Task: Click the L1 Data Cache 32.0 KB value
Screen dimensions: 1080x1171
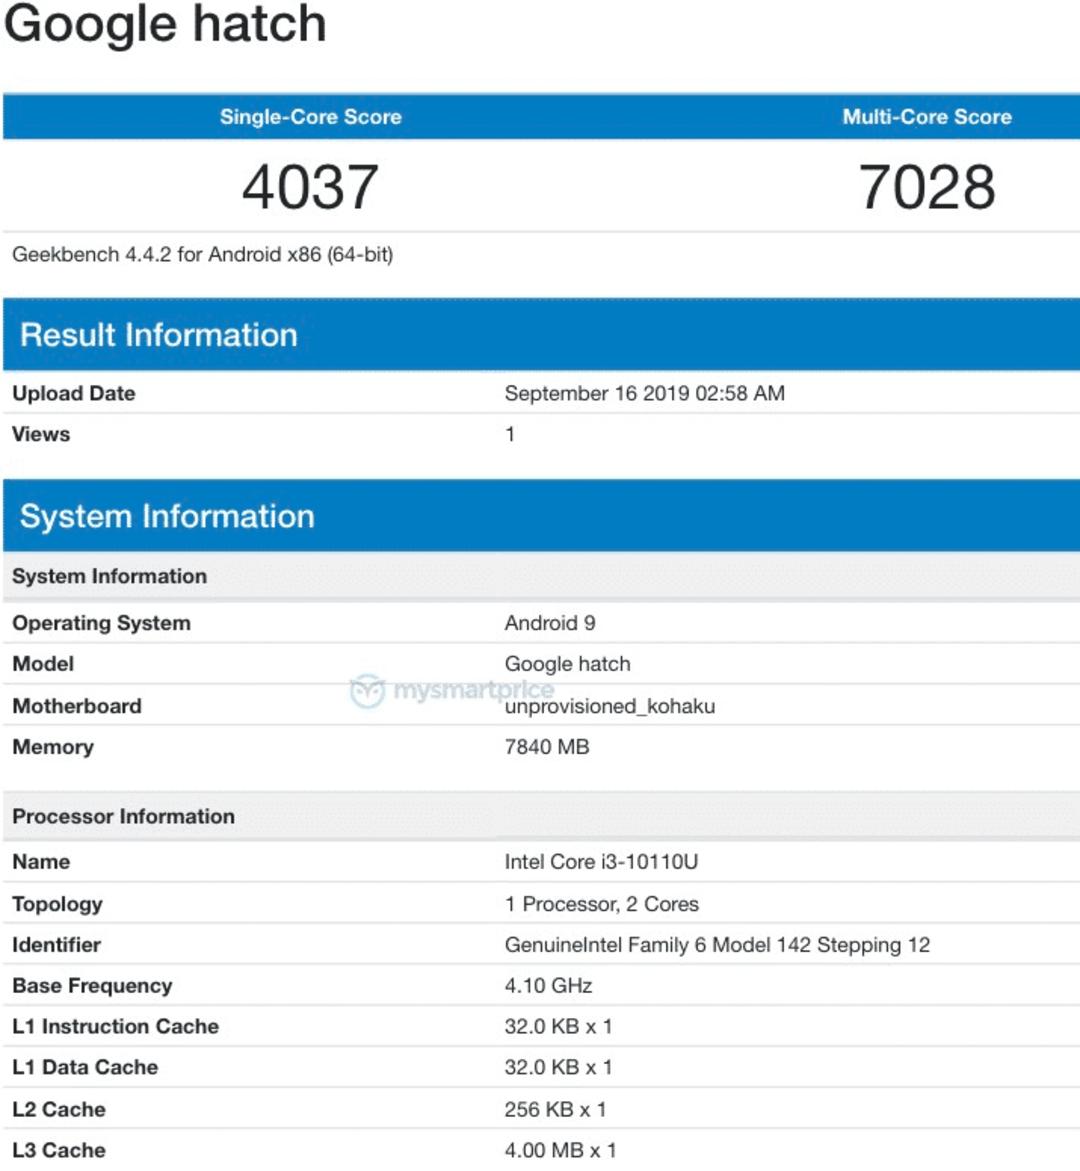Action: coord(558,1067)
